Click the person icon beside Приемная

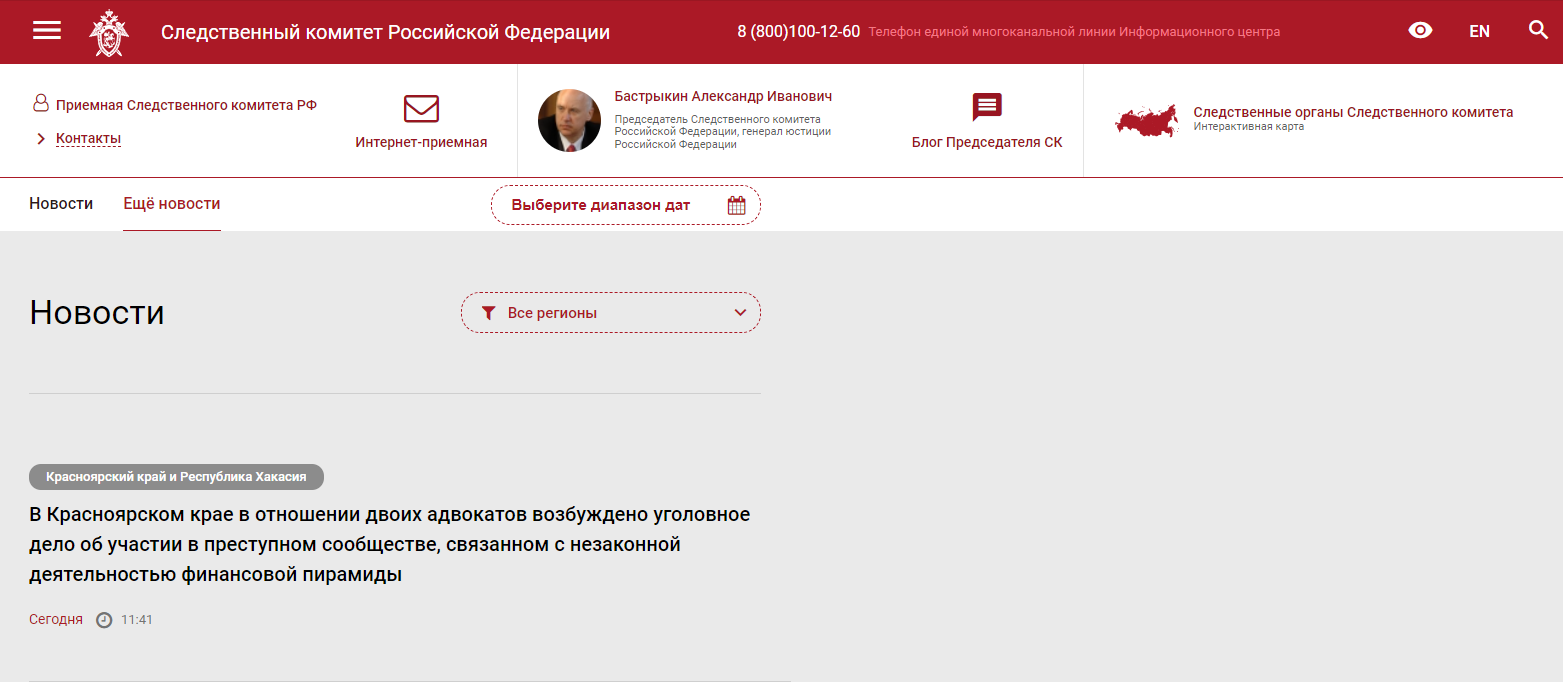41,103
